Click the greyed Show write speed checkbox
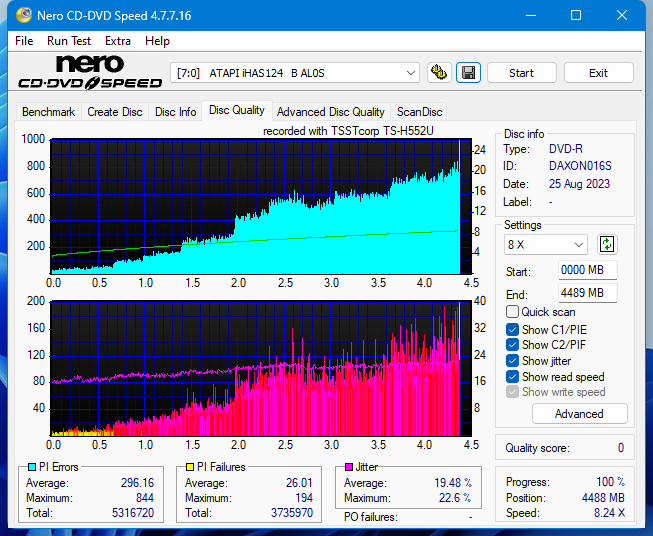 coord(512,392)
